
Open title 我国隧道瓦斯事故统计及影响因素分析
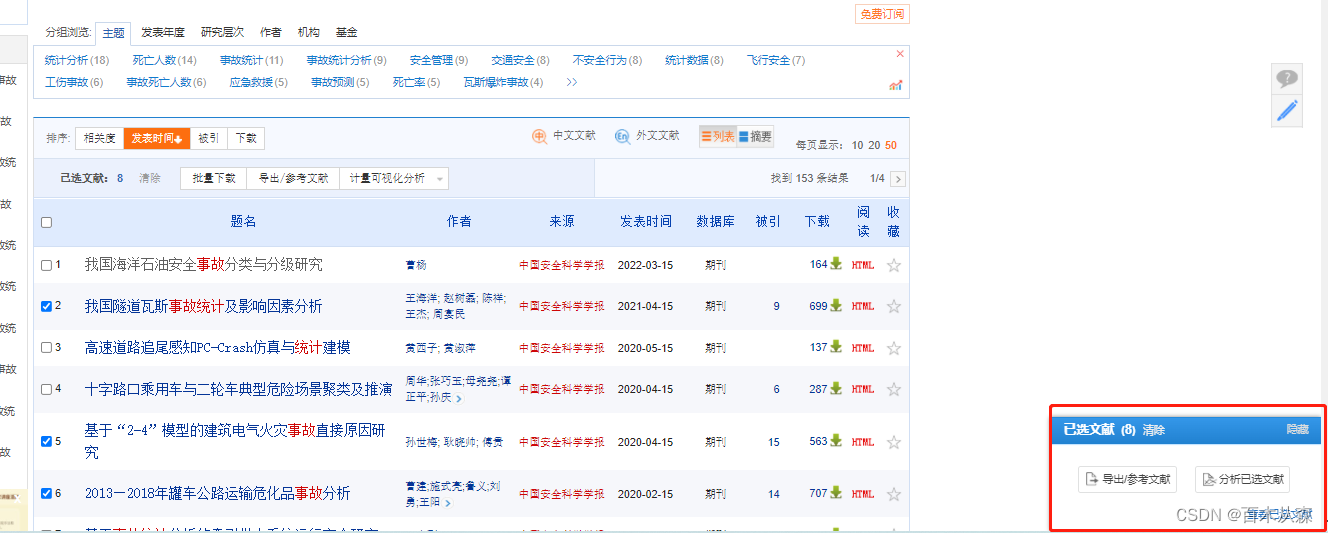203,306
